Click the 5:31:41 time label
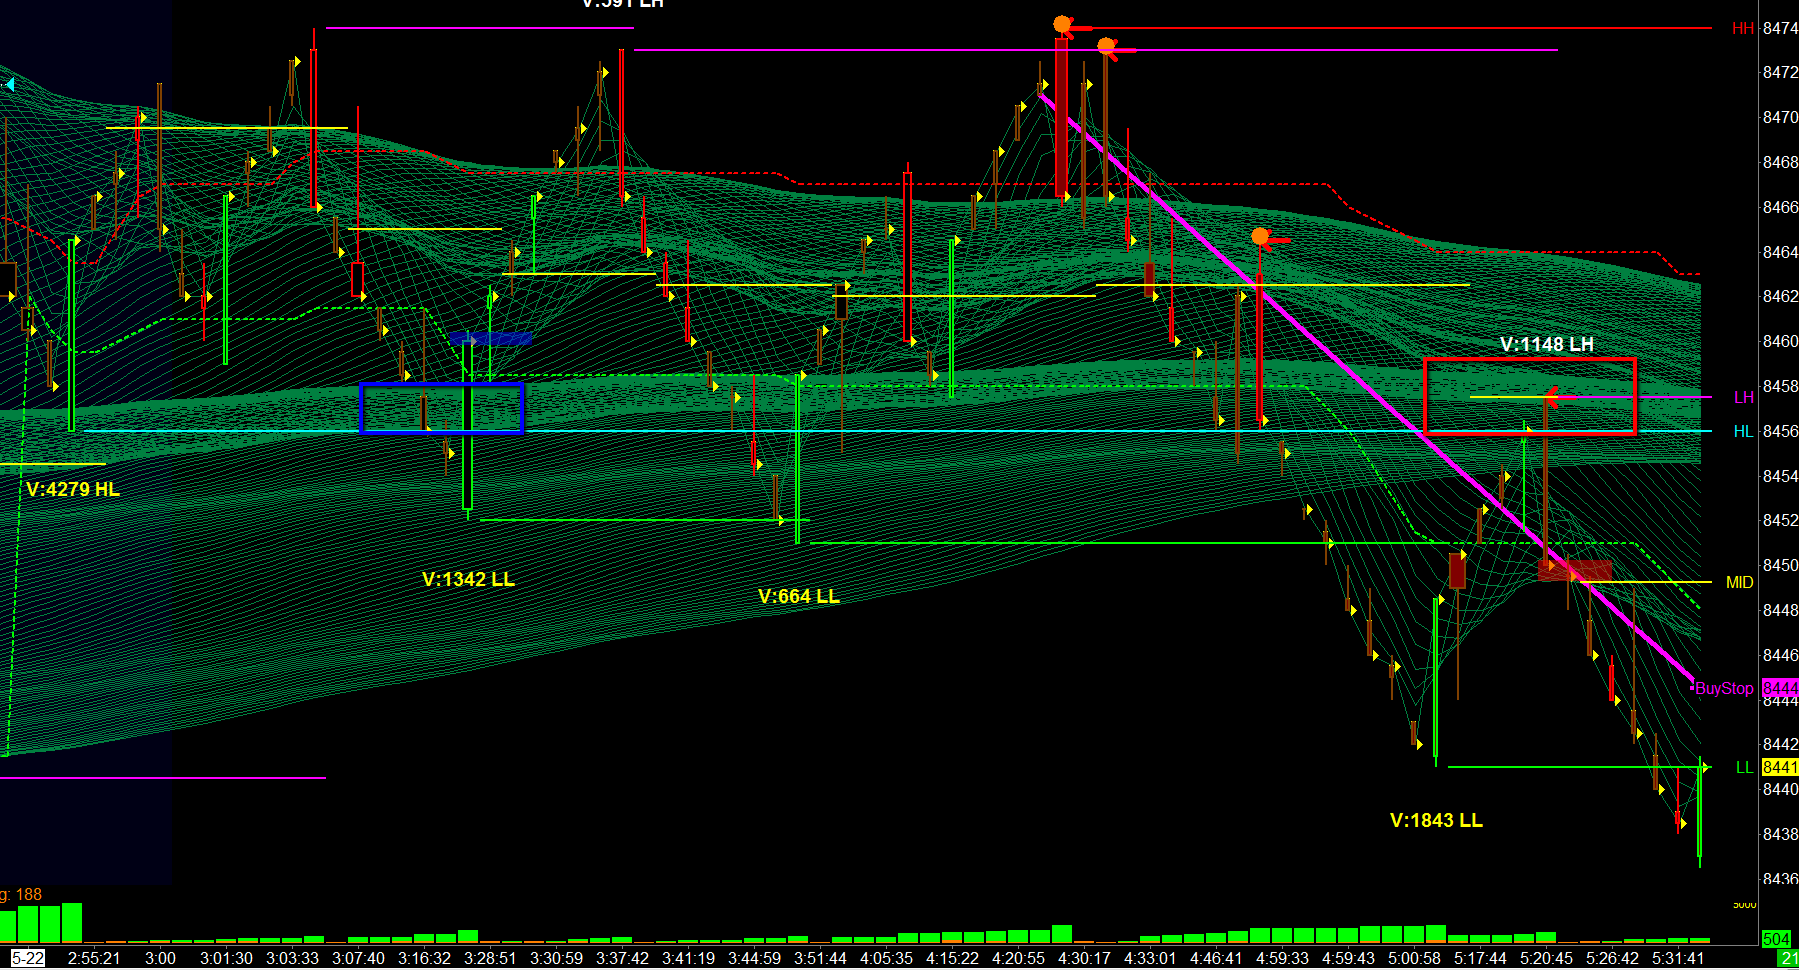The width and height of the screenshot is (1799, 970). tap(1678, 958)
